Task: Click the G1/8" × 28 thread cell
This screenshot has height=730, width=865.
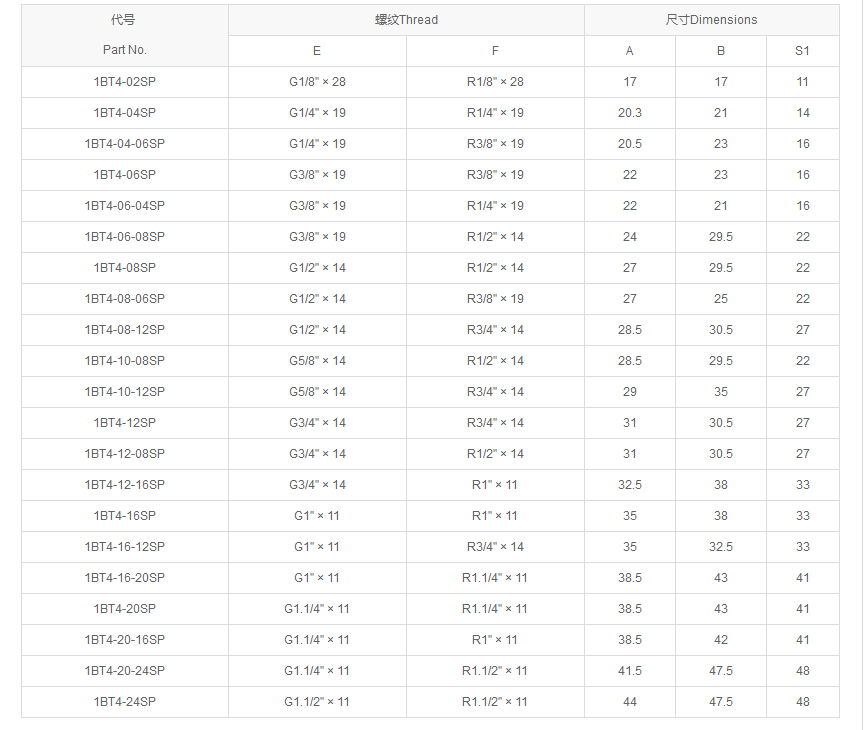Action: coord(317,82)
